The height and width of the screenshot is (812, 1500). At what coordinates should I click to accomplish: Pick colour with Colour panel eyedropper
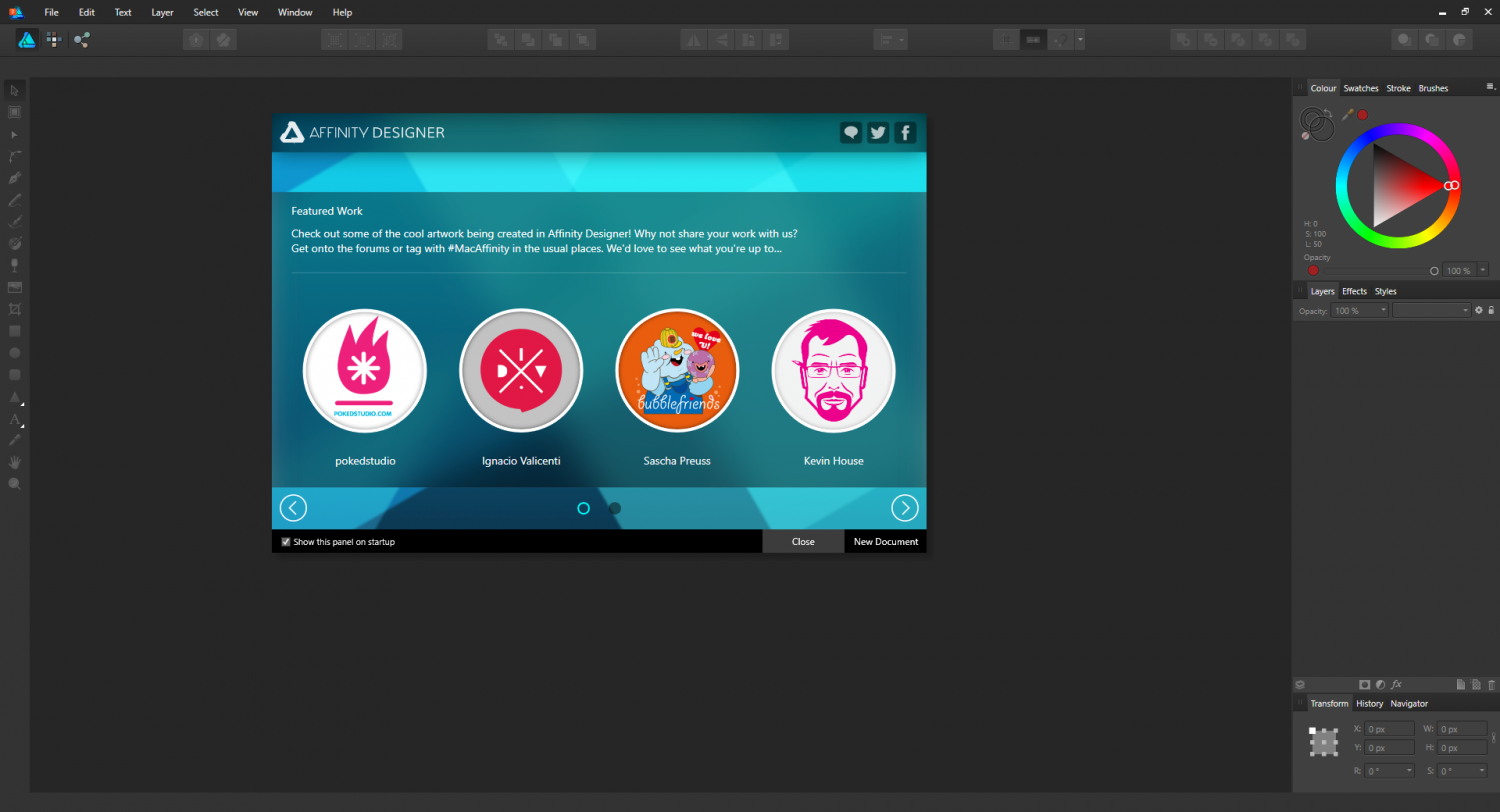click(1347, 115)
